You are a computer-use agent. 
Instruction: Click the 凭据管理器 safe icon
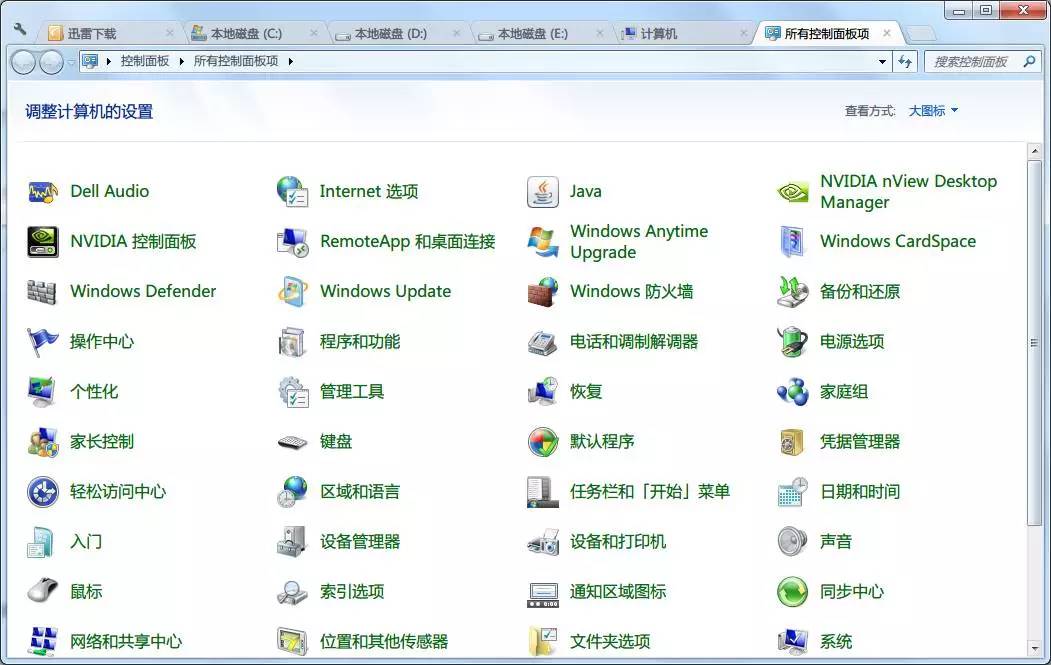point(792,442)
